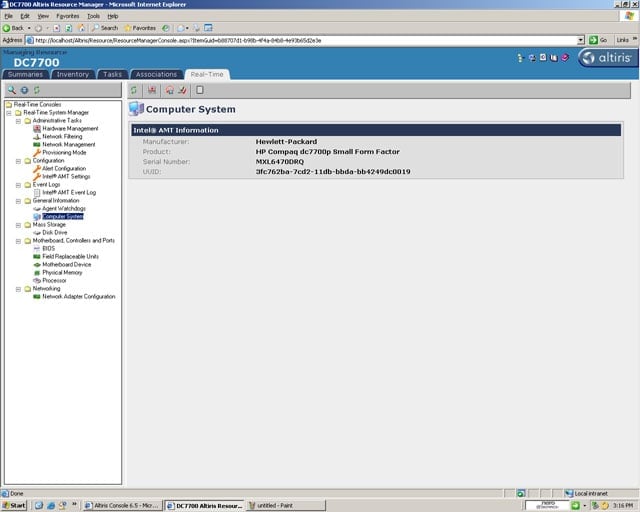Click the red computer icon in content toolbar
Viewport: 640px width, 512px height.
[152, 90]
